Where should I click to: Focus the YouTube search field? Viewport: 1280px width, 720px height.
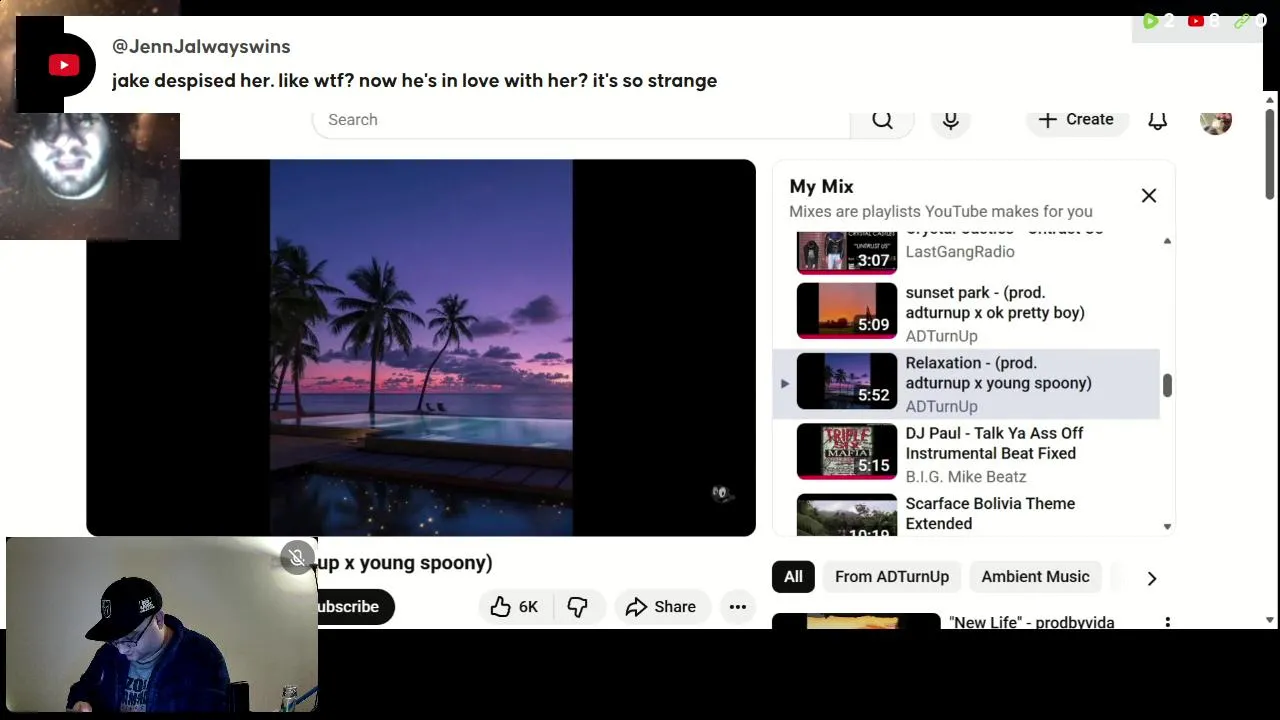pos(581,120)
